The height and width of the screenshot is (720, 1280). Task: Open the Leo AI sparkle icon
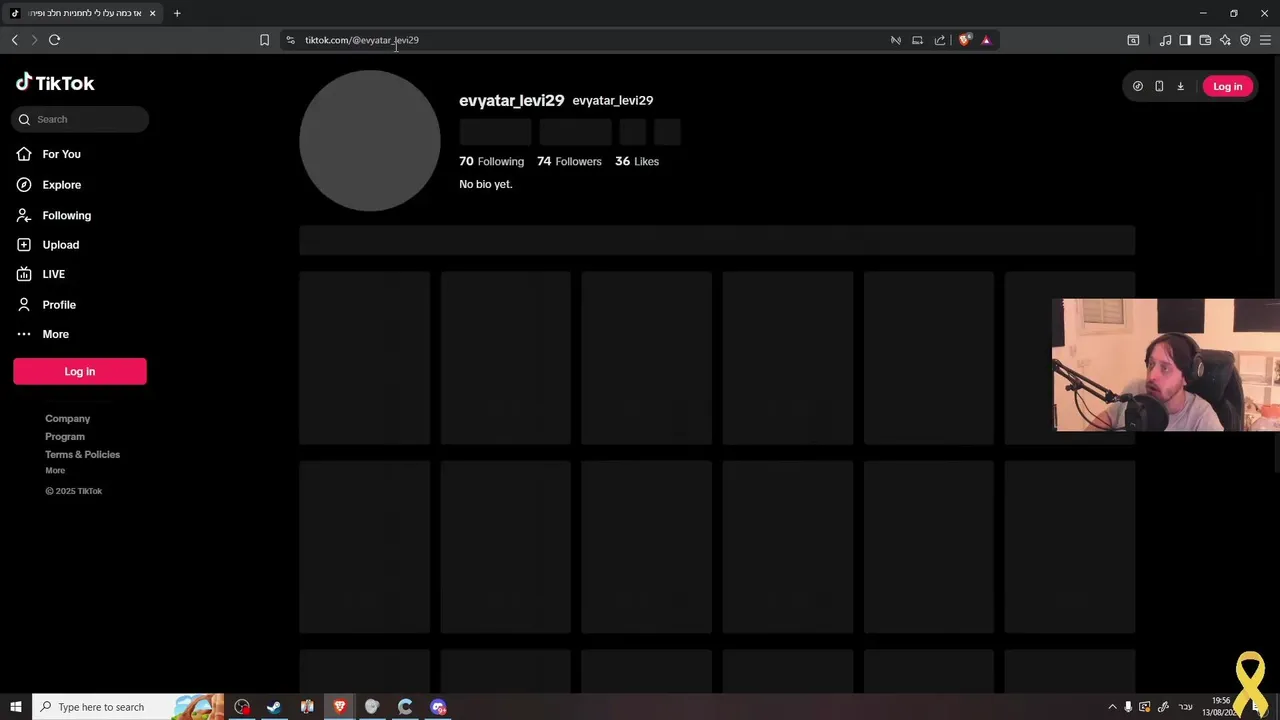pyautogui.click(x=1225, y=40)
